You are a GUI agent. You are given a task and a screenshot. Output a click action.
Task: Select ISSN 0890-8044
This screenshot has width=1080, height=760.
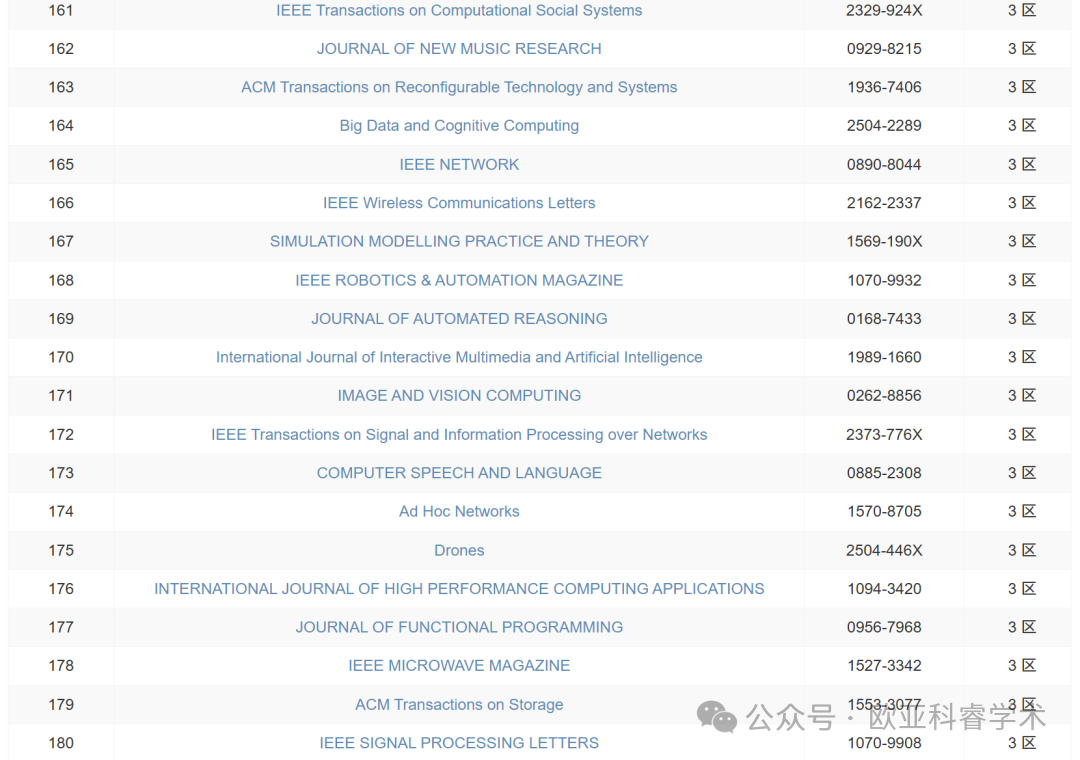[x=884, y=165]
